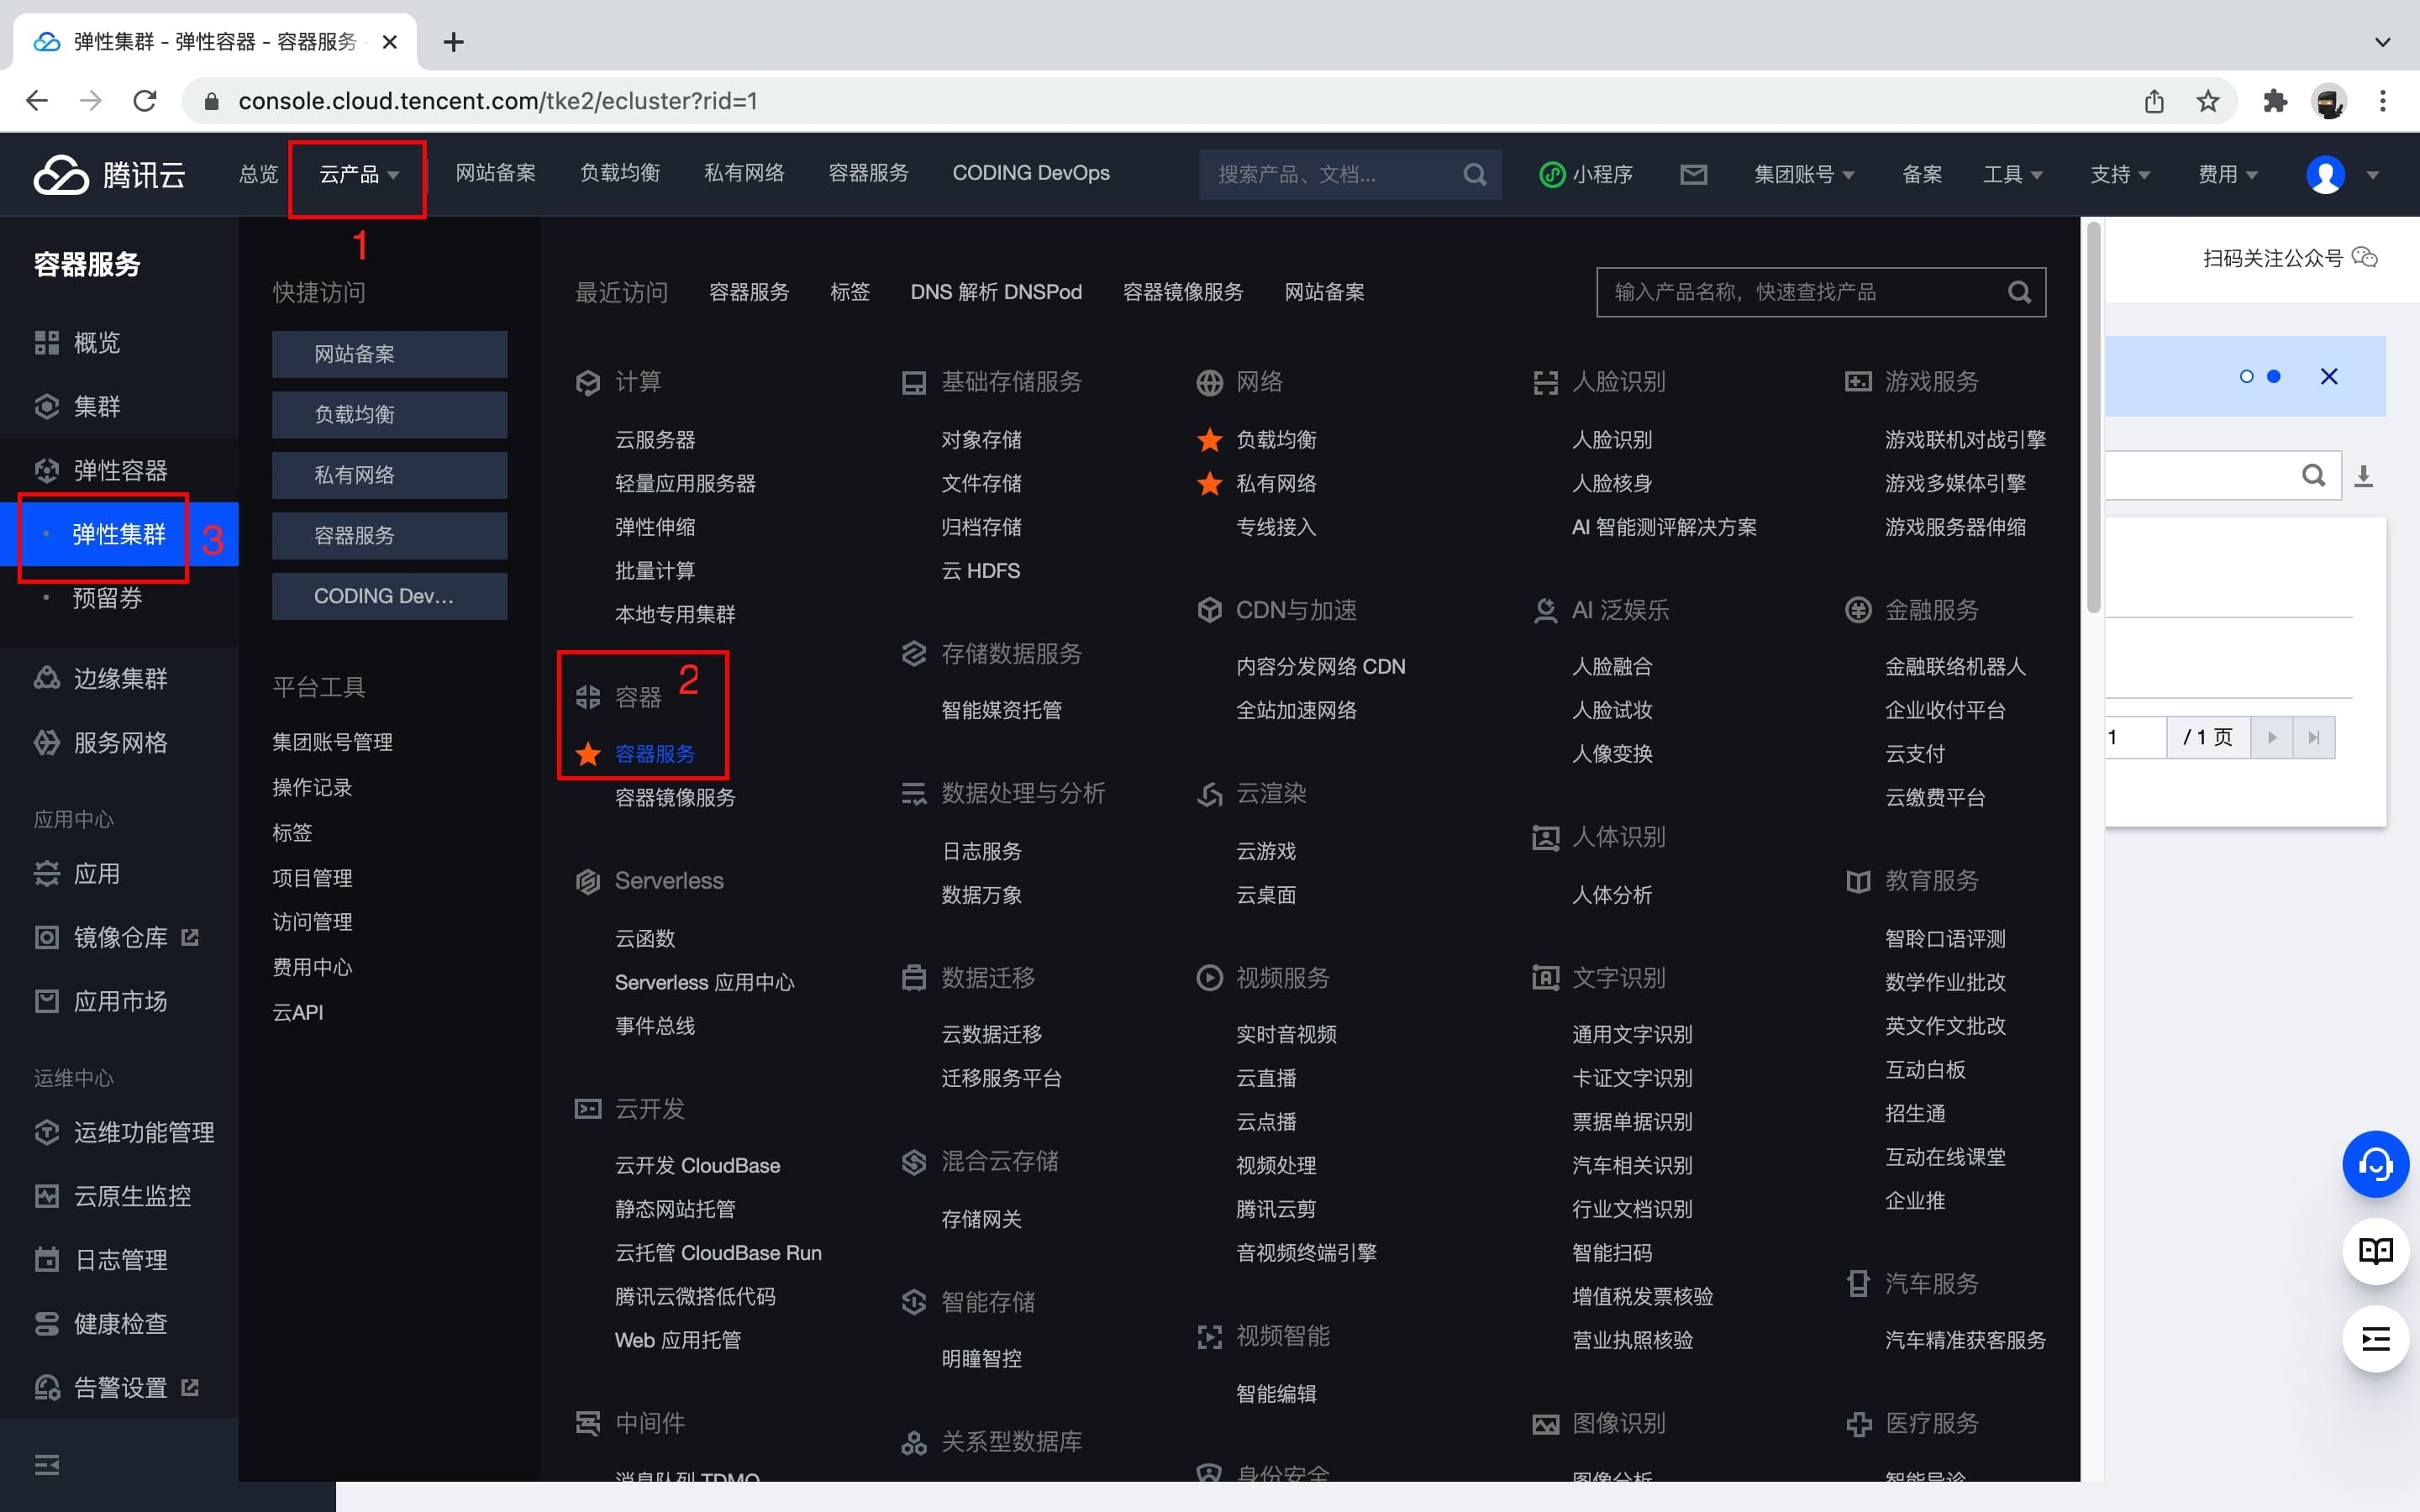
Task: Click the 负载均衡 starred favorite link
Action: click(x=1277, y=439)
